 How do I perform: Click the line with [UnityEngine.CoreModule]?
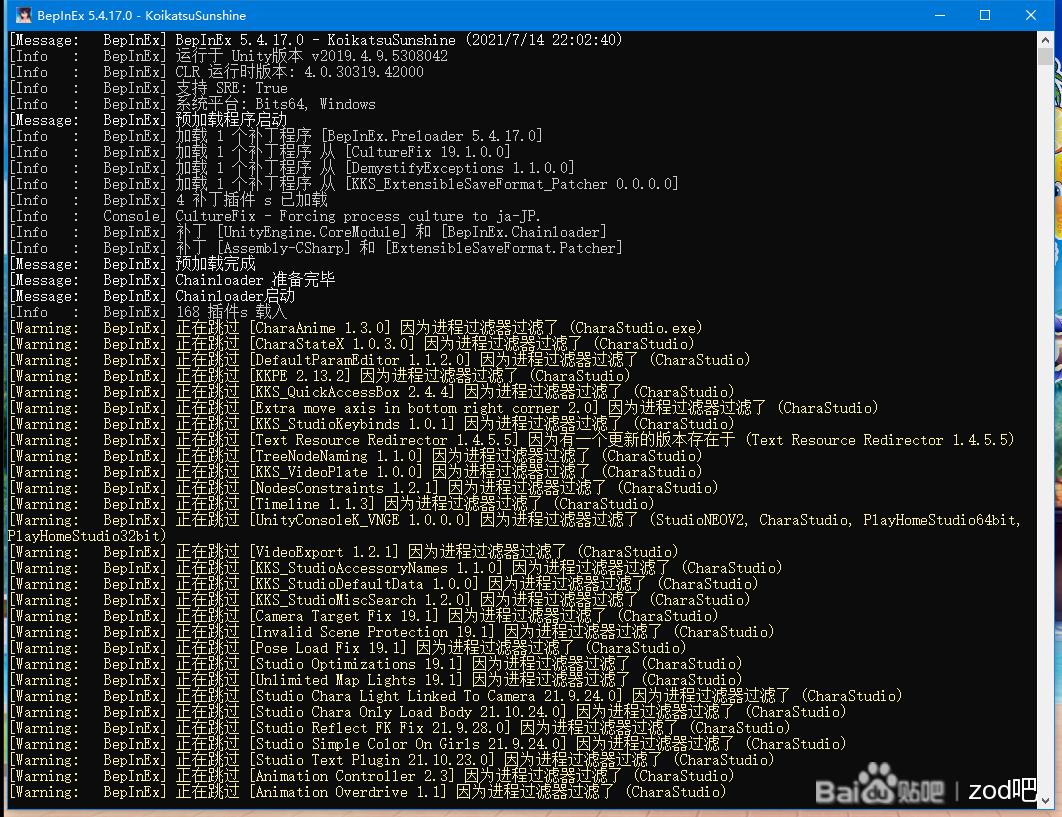tap(307, 232)
